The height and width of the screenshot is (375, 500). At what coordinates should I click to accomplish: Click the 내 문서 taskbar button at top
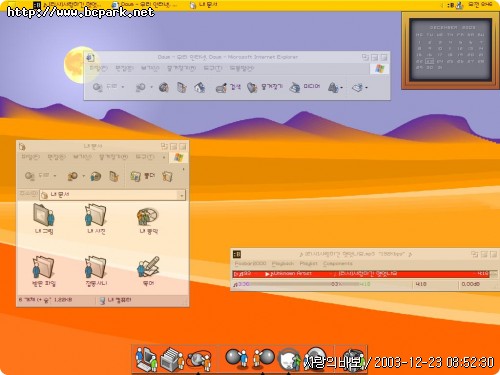click(x=203, y=4)
